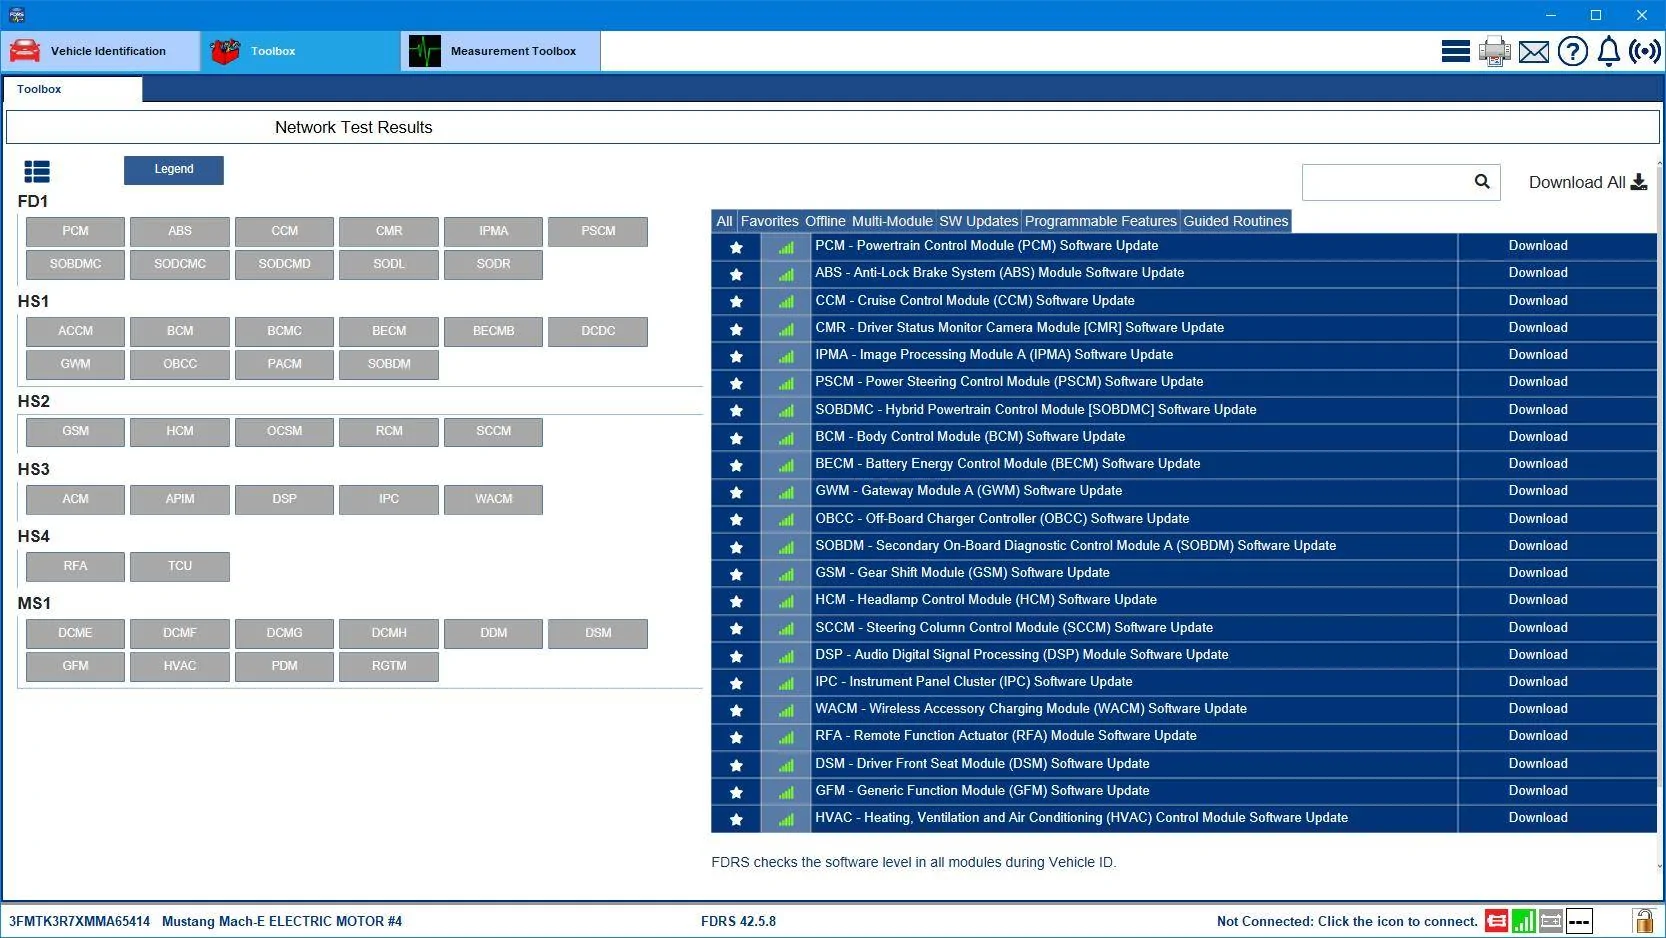
Task: Select the Toolbox sub-tab below the header
Action: coord(72,89)
